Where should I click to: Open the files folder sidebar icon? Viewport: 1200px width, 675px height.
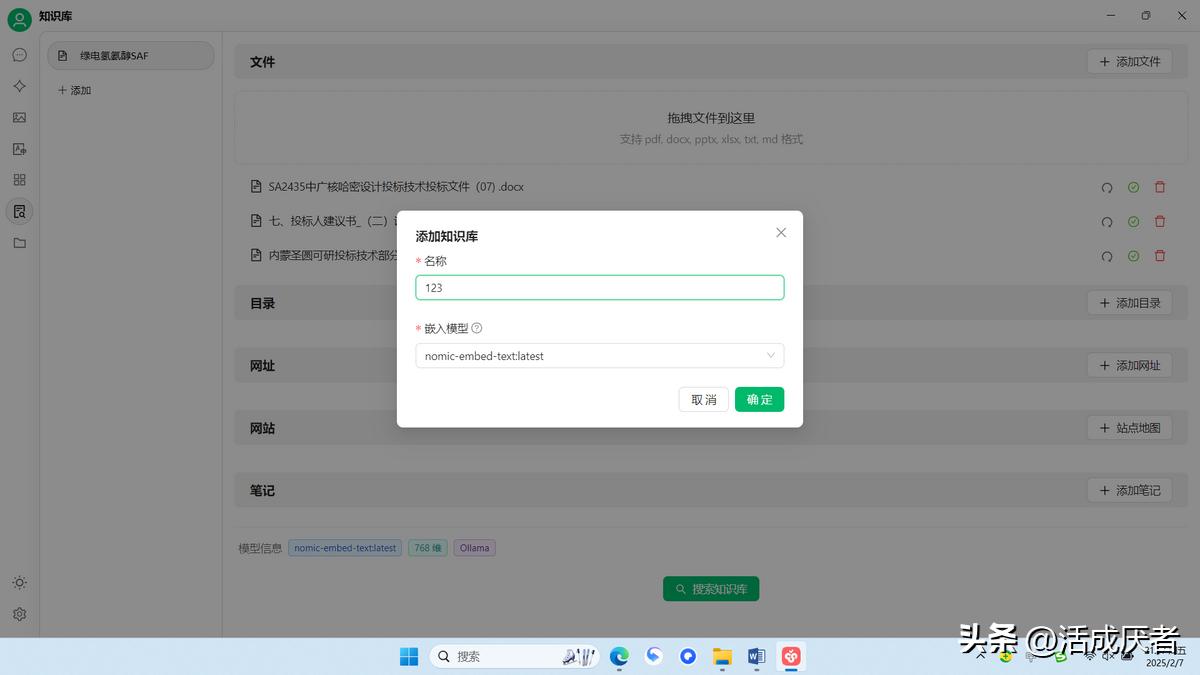pos(19,243)
